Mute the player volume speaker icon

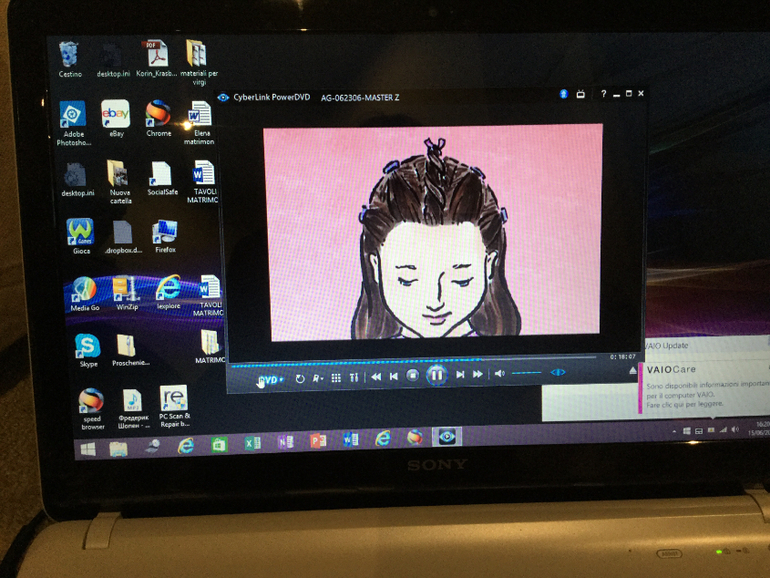pos(499,374)
